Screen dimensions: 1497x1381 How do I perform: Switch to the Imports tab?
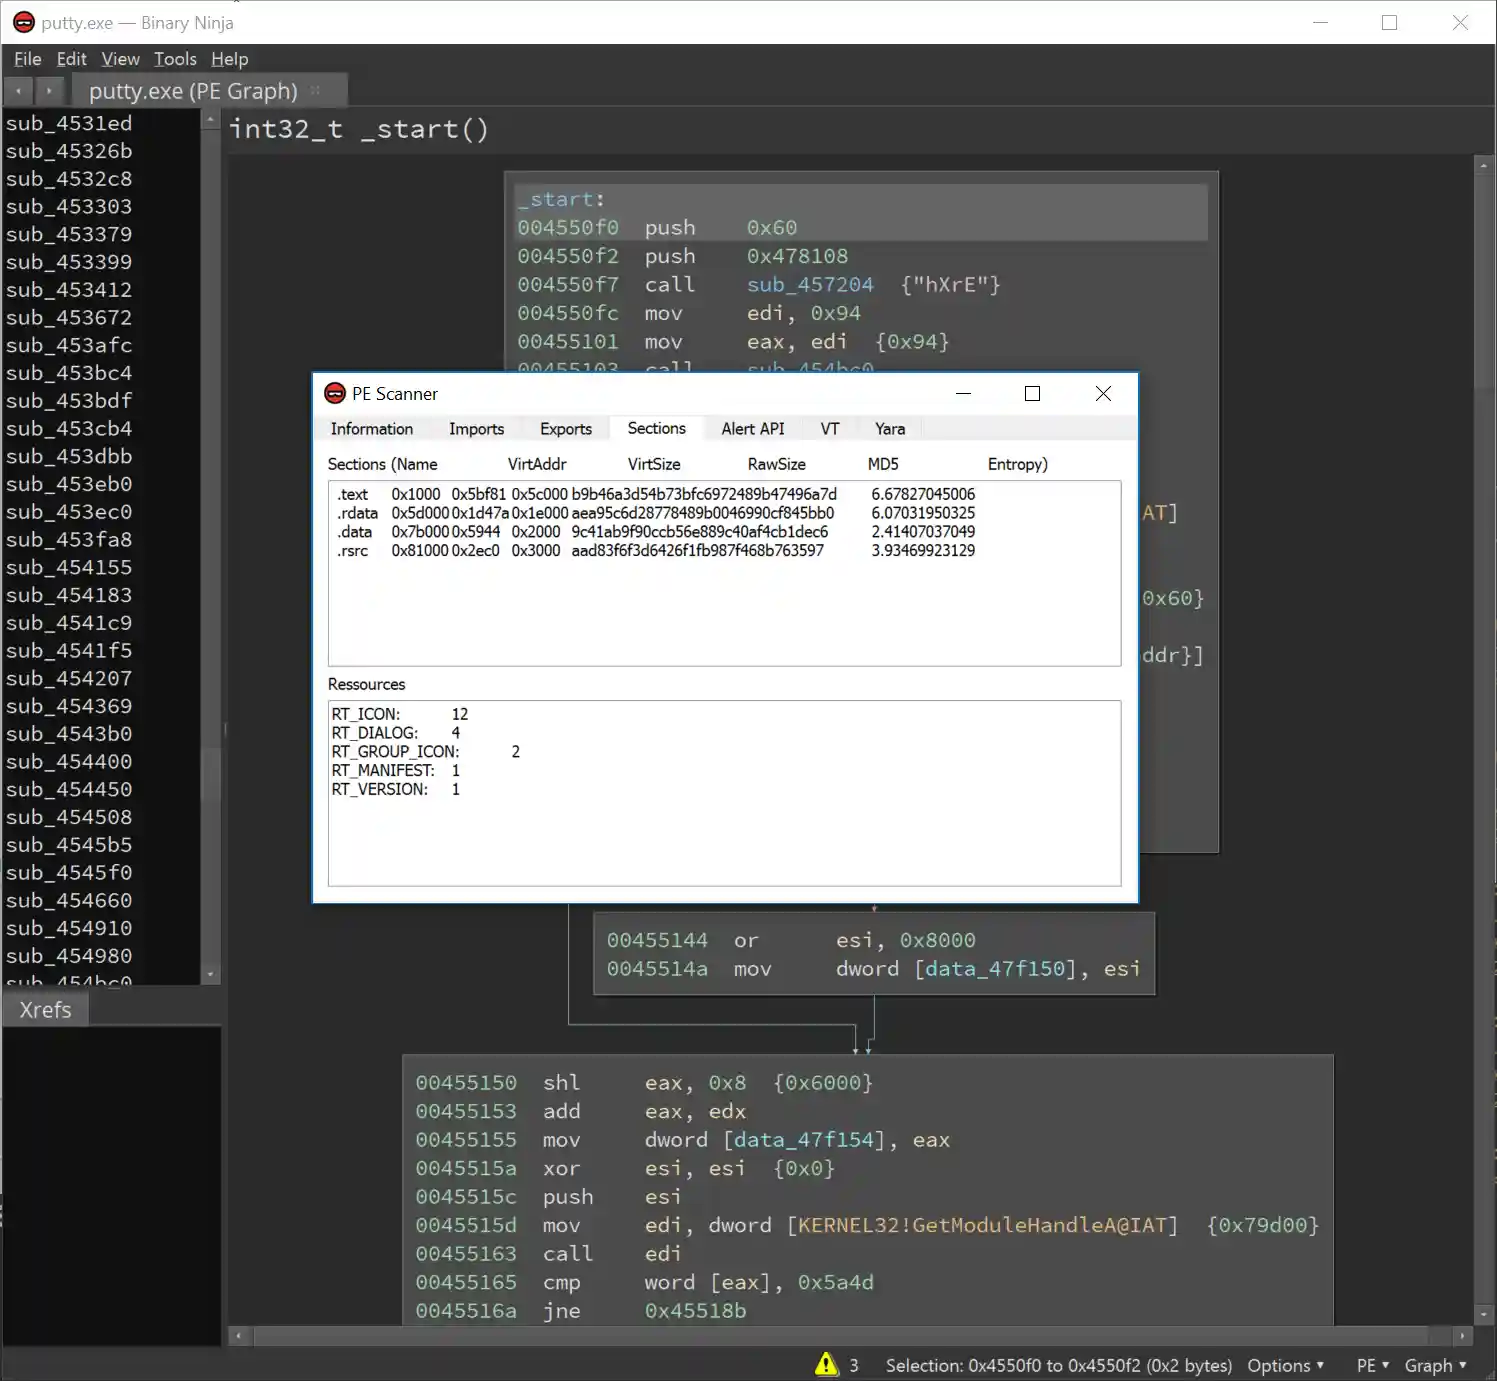point(476,429)
